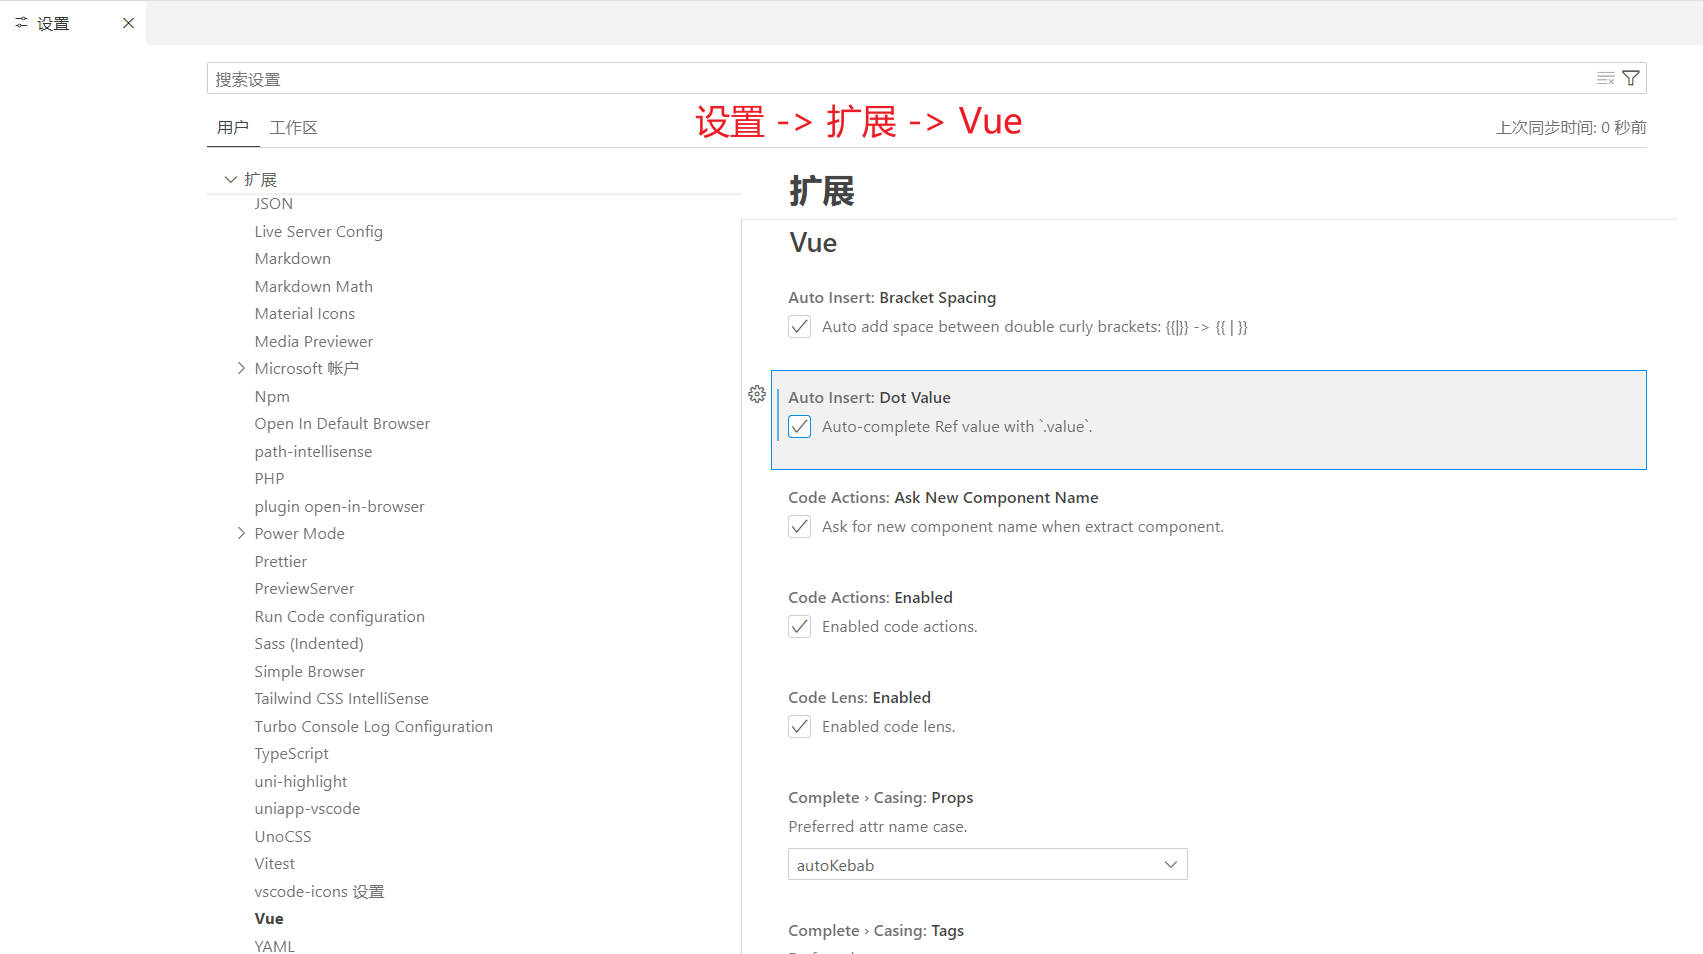Disable Auto Insert Dot Value checkbox
1703x954 pixels.
coord(800,427)
